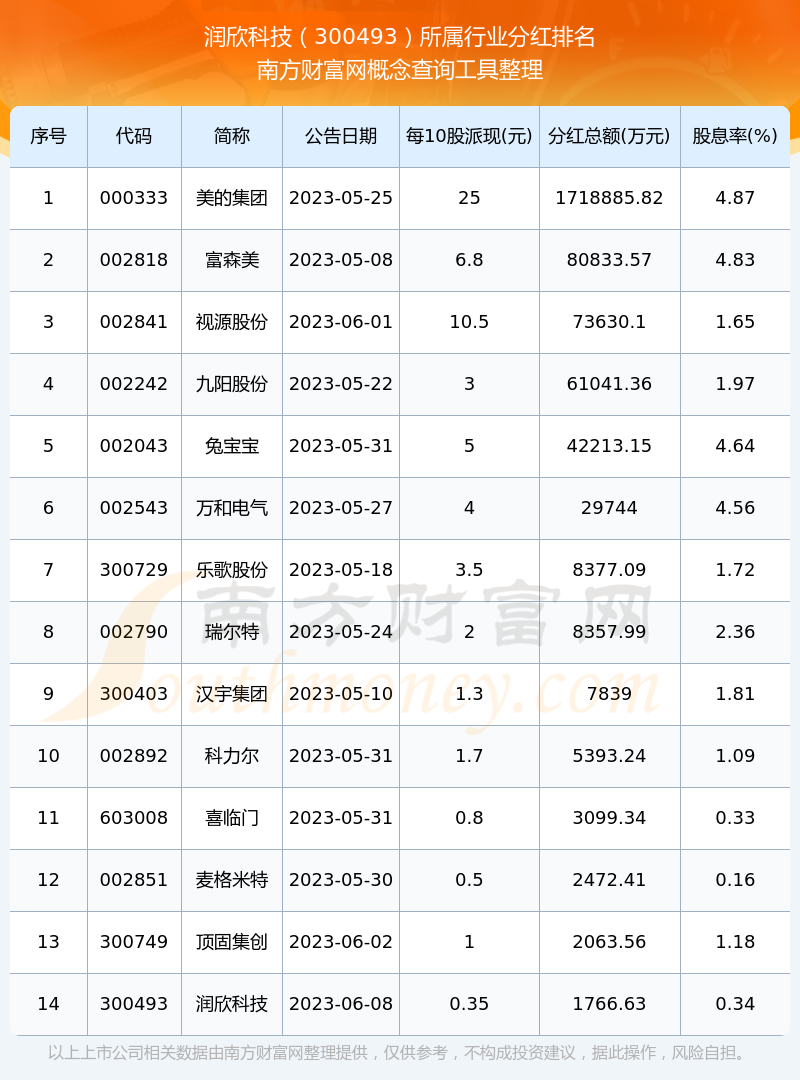Open the 美的集团 stock name
The width and height of the screenshot is (800, 1080).
pos(231,198)
